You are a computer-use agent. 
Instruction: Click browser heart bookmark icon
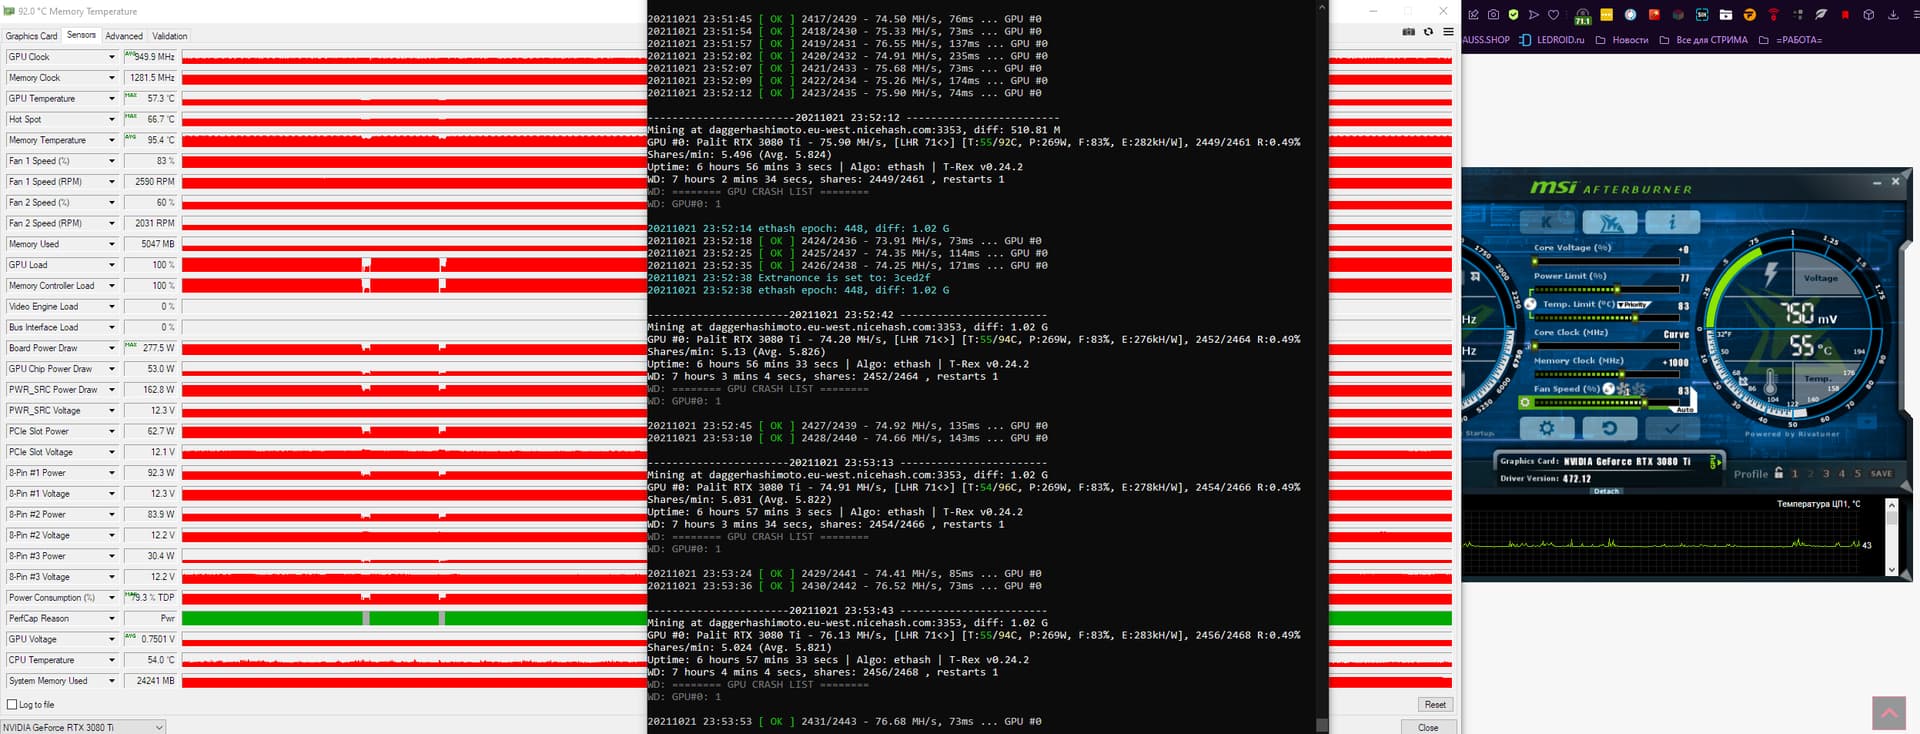[1553, 15]
